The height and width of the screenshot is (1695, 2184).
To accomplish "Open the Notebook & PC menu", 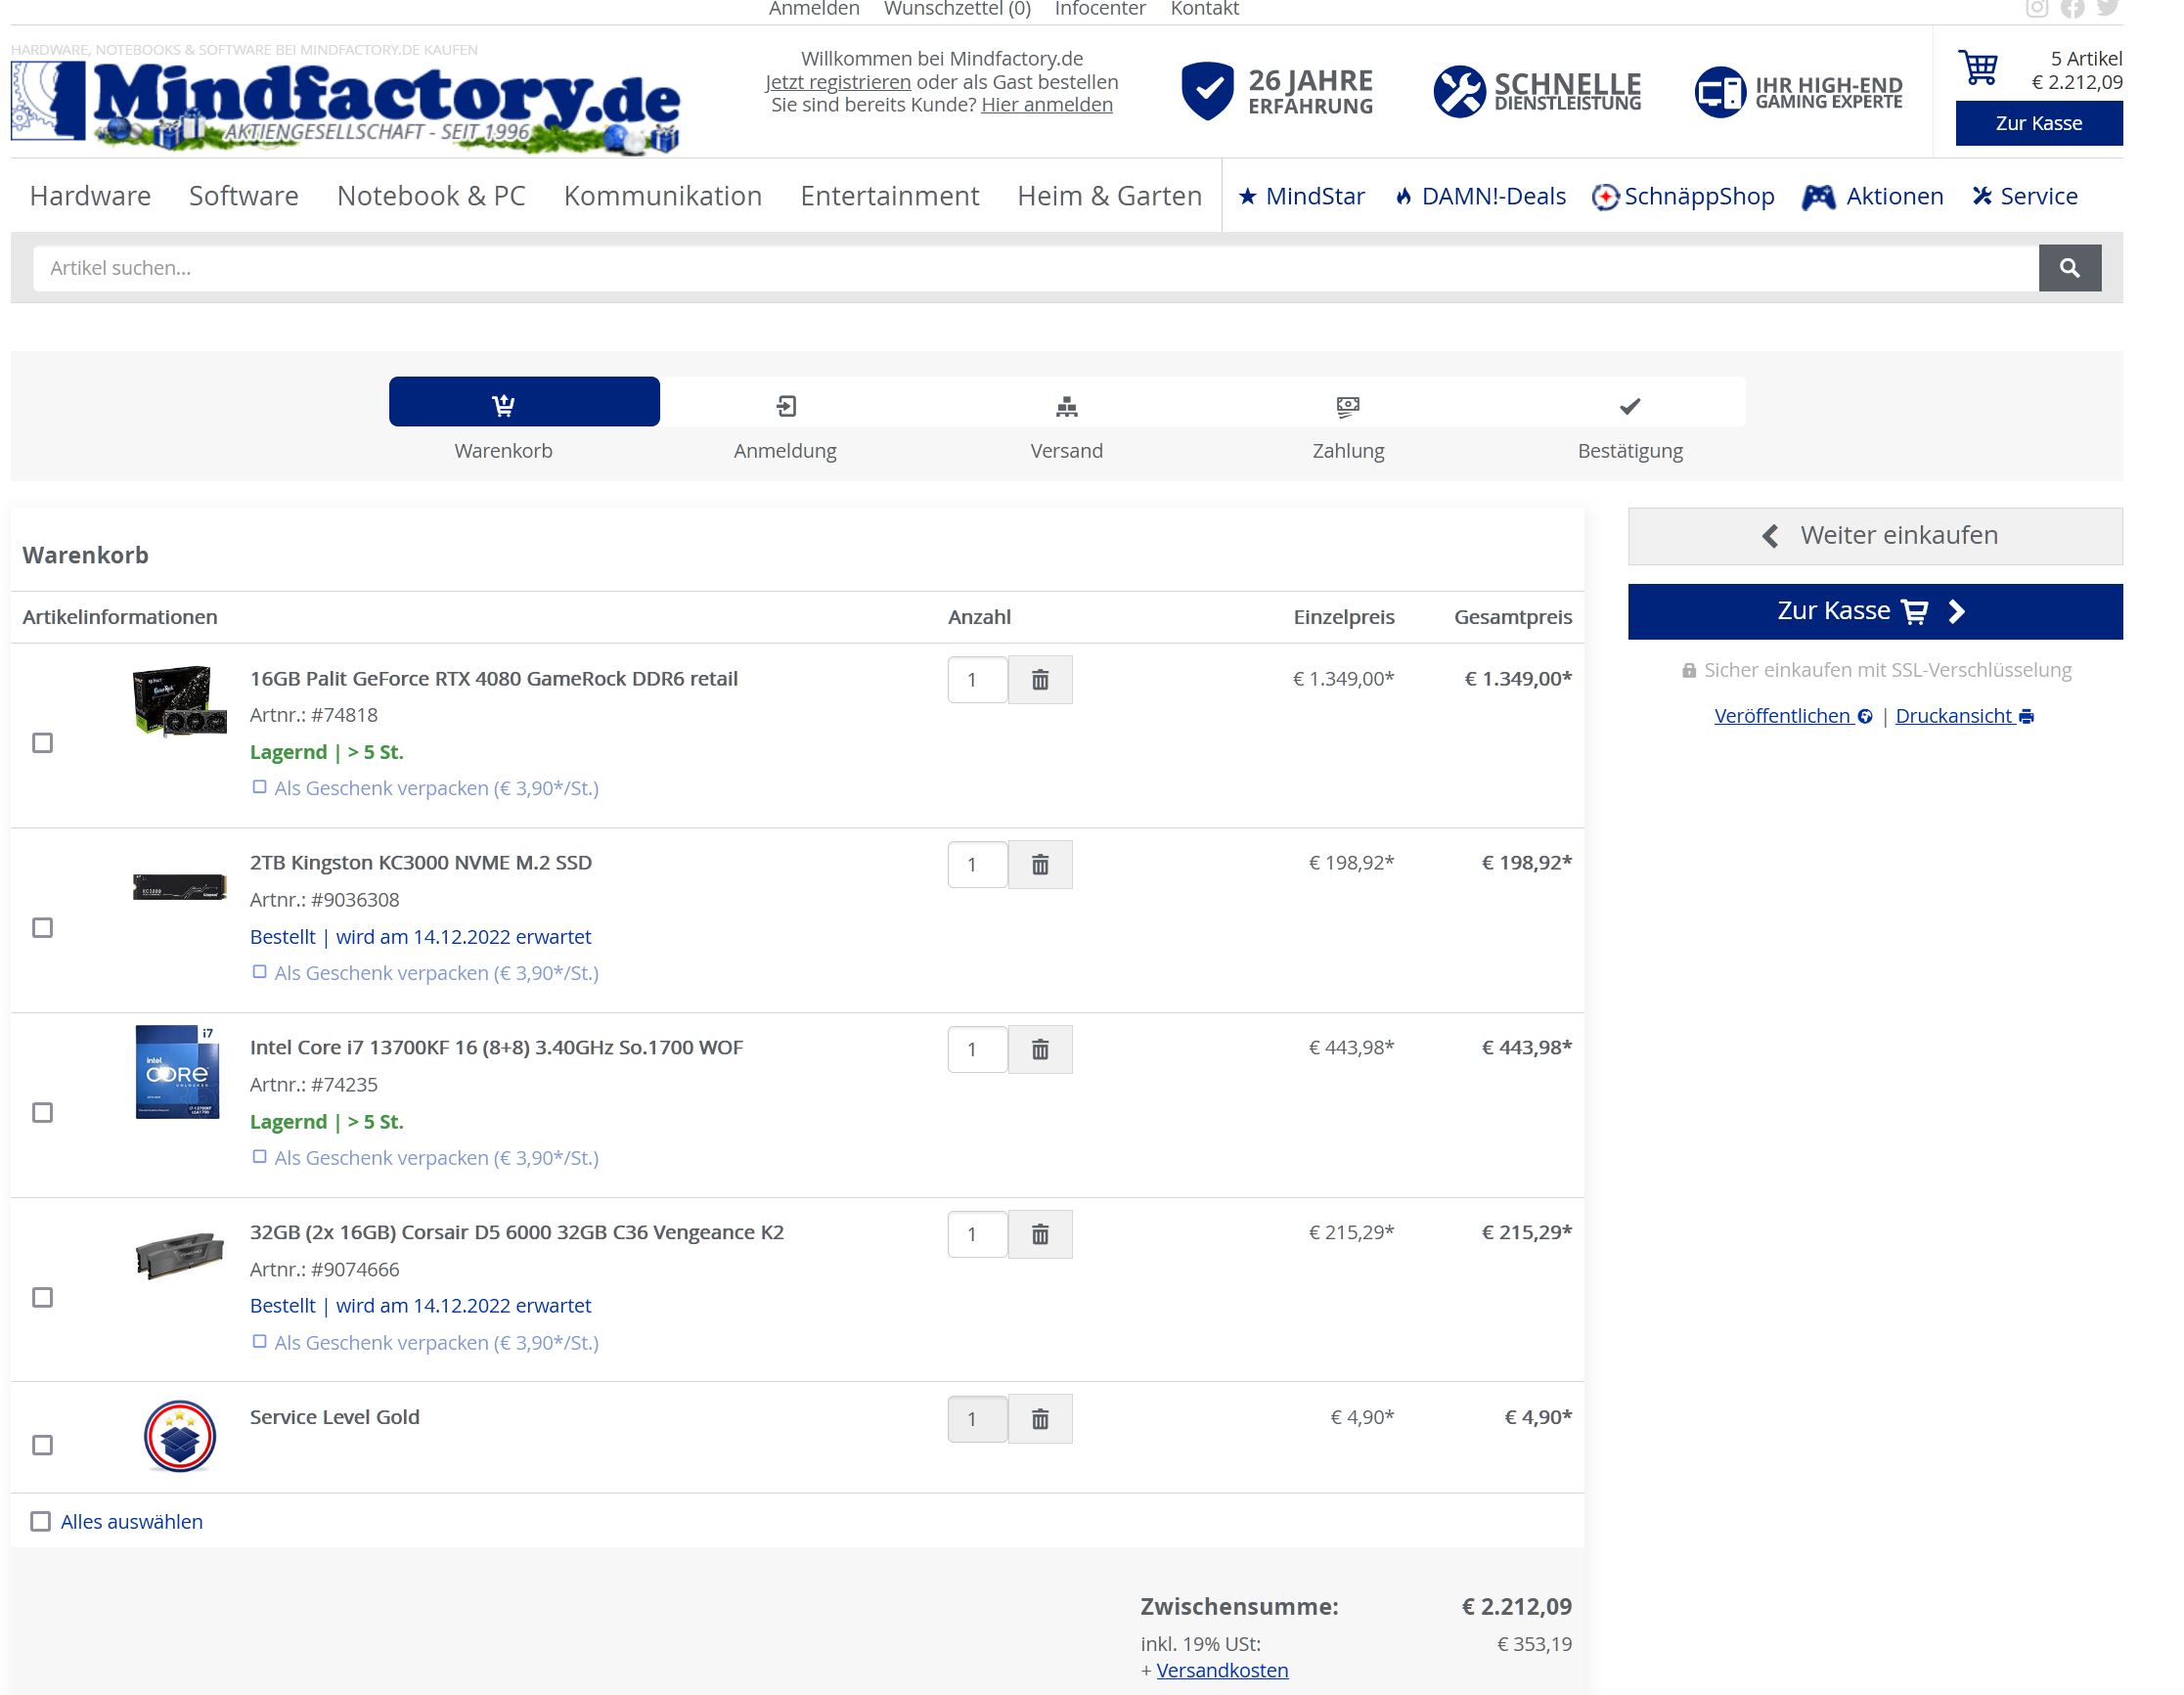I will click(431, 196).
